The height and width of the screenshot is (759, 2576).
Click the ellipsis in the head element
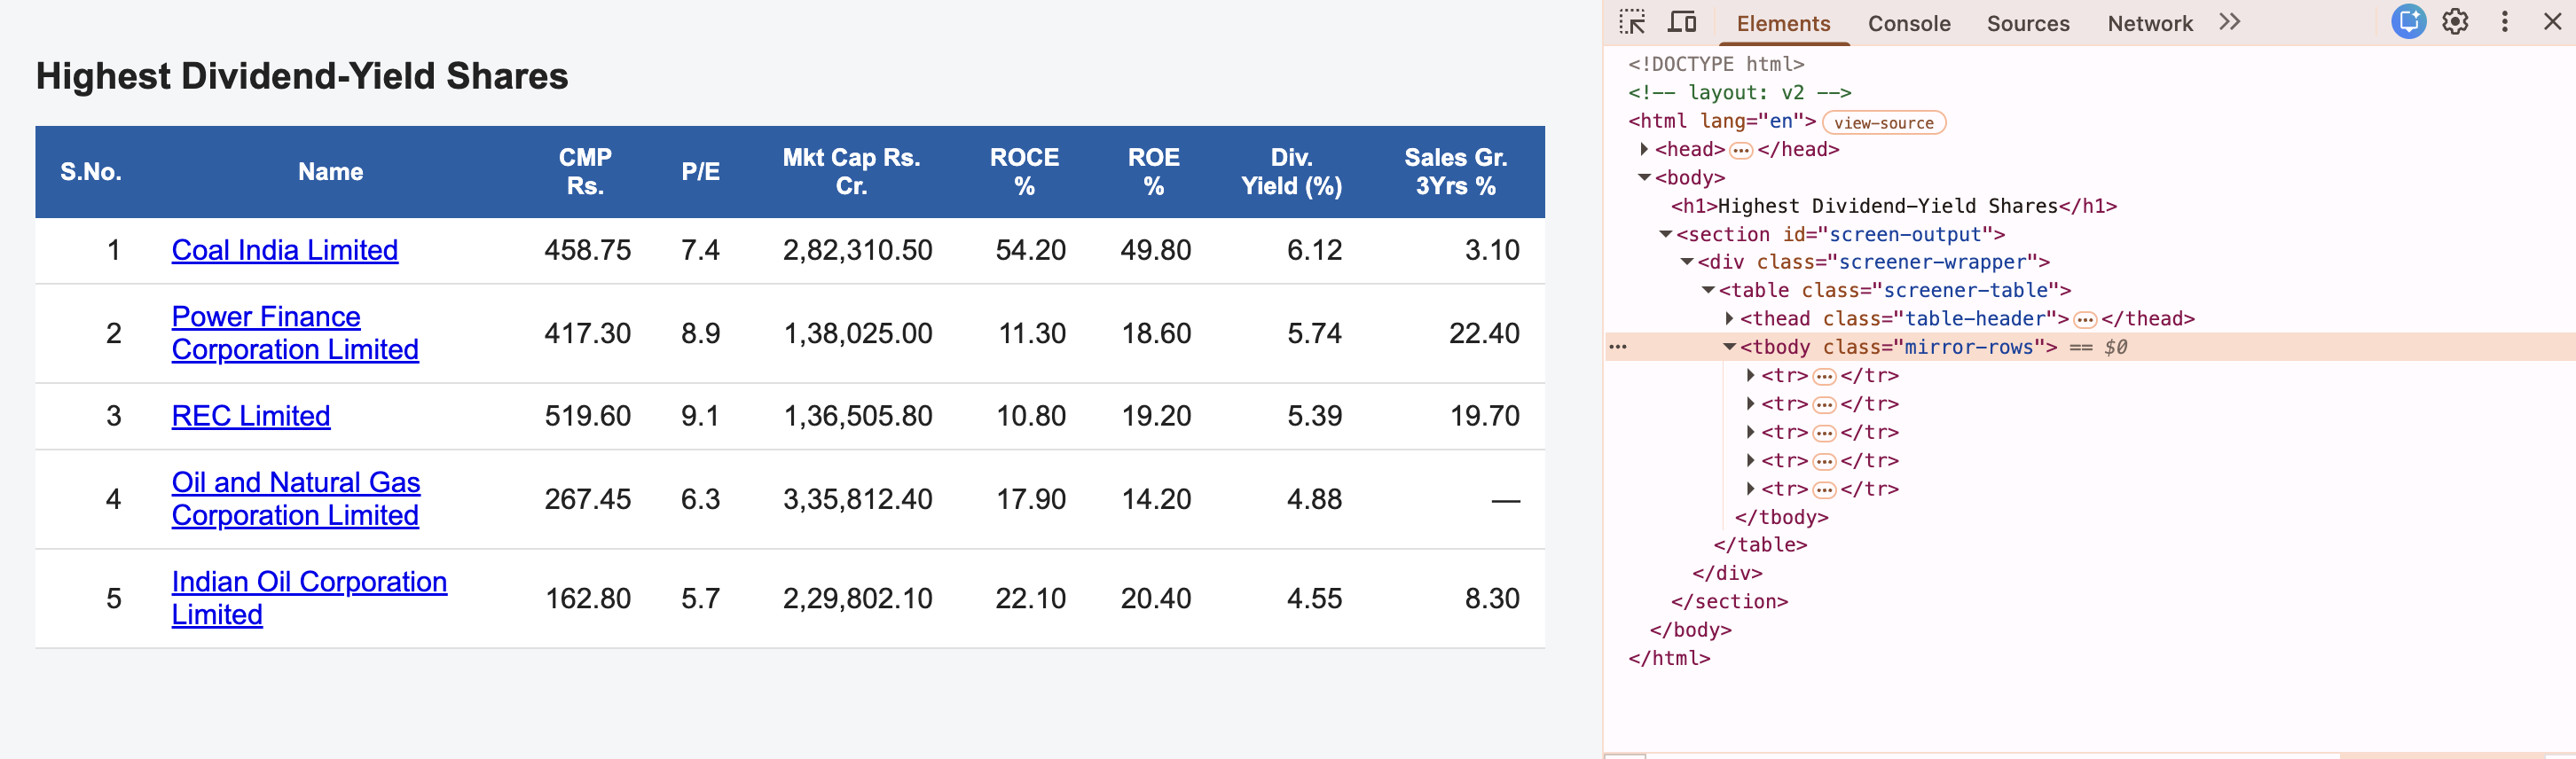coord(1741,150)
